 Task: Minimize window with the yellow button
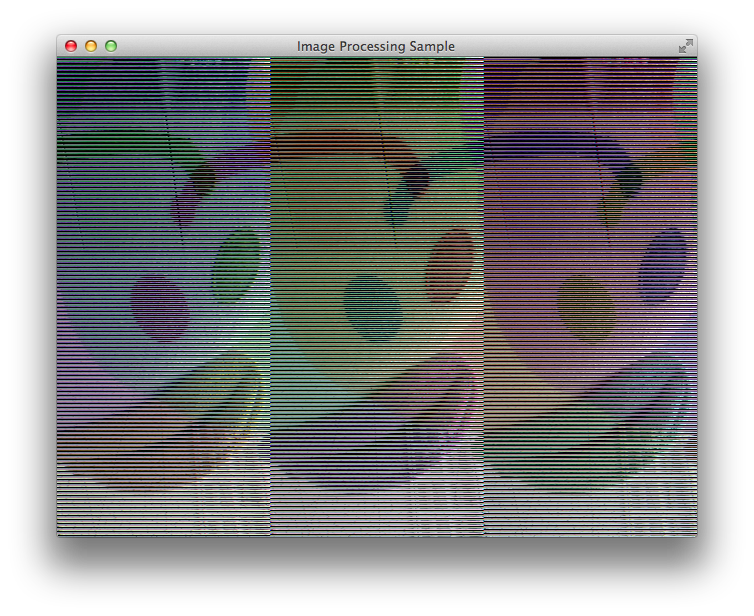[x=91, y=46]
